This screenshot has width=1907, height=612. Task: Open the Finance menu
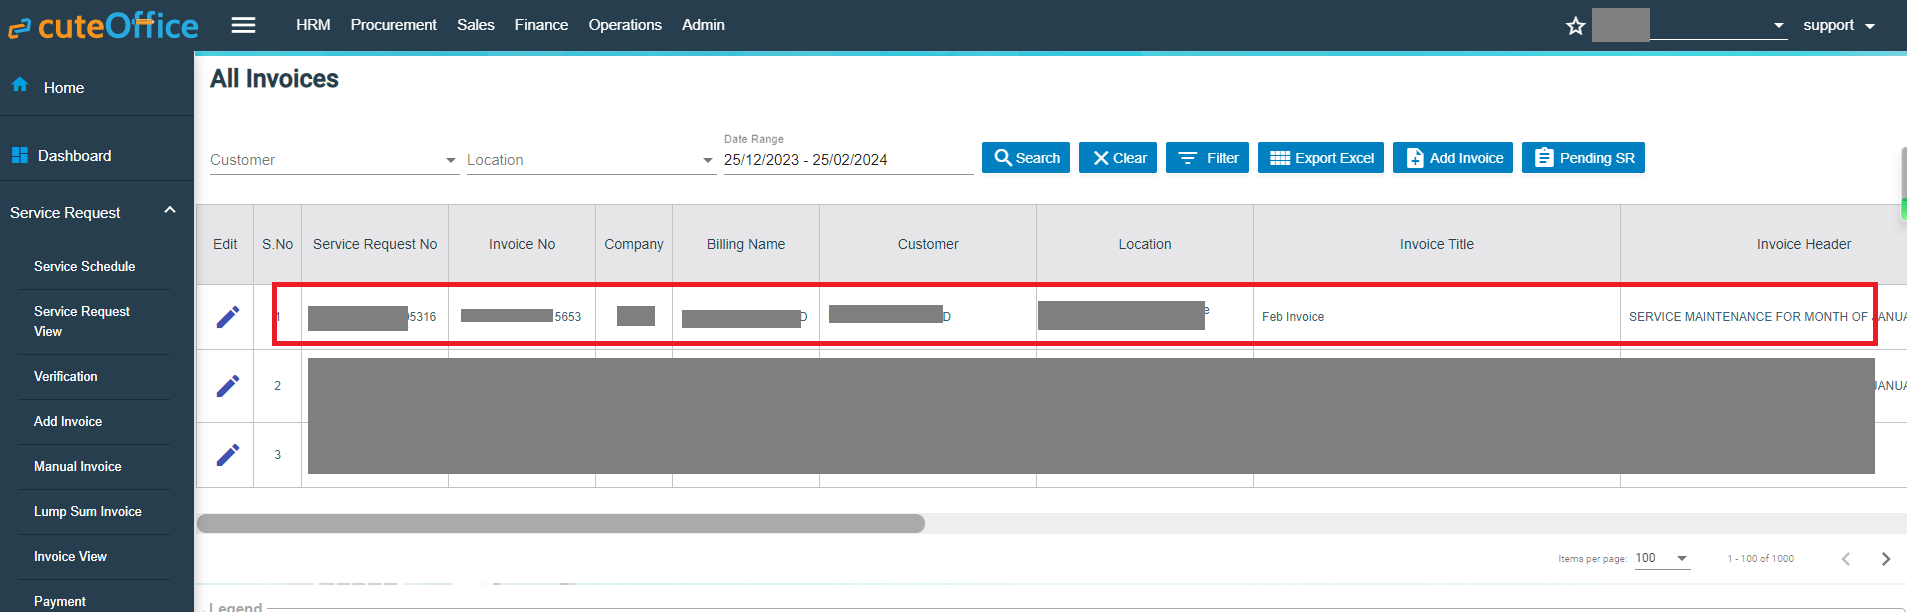tap(541, 25)
